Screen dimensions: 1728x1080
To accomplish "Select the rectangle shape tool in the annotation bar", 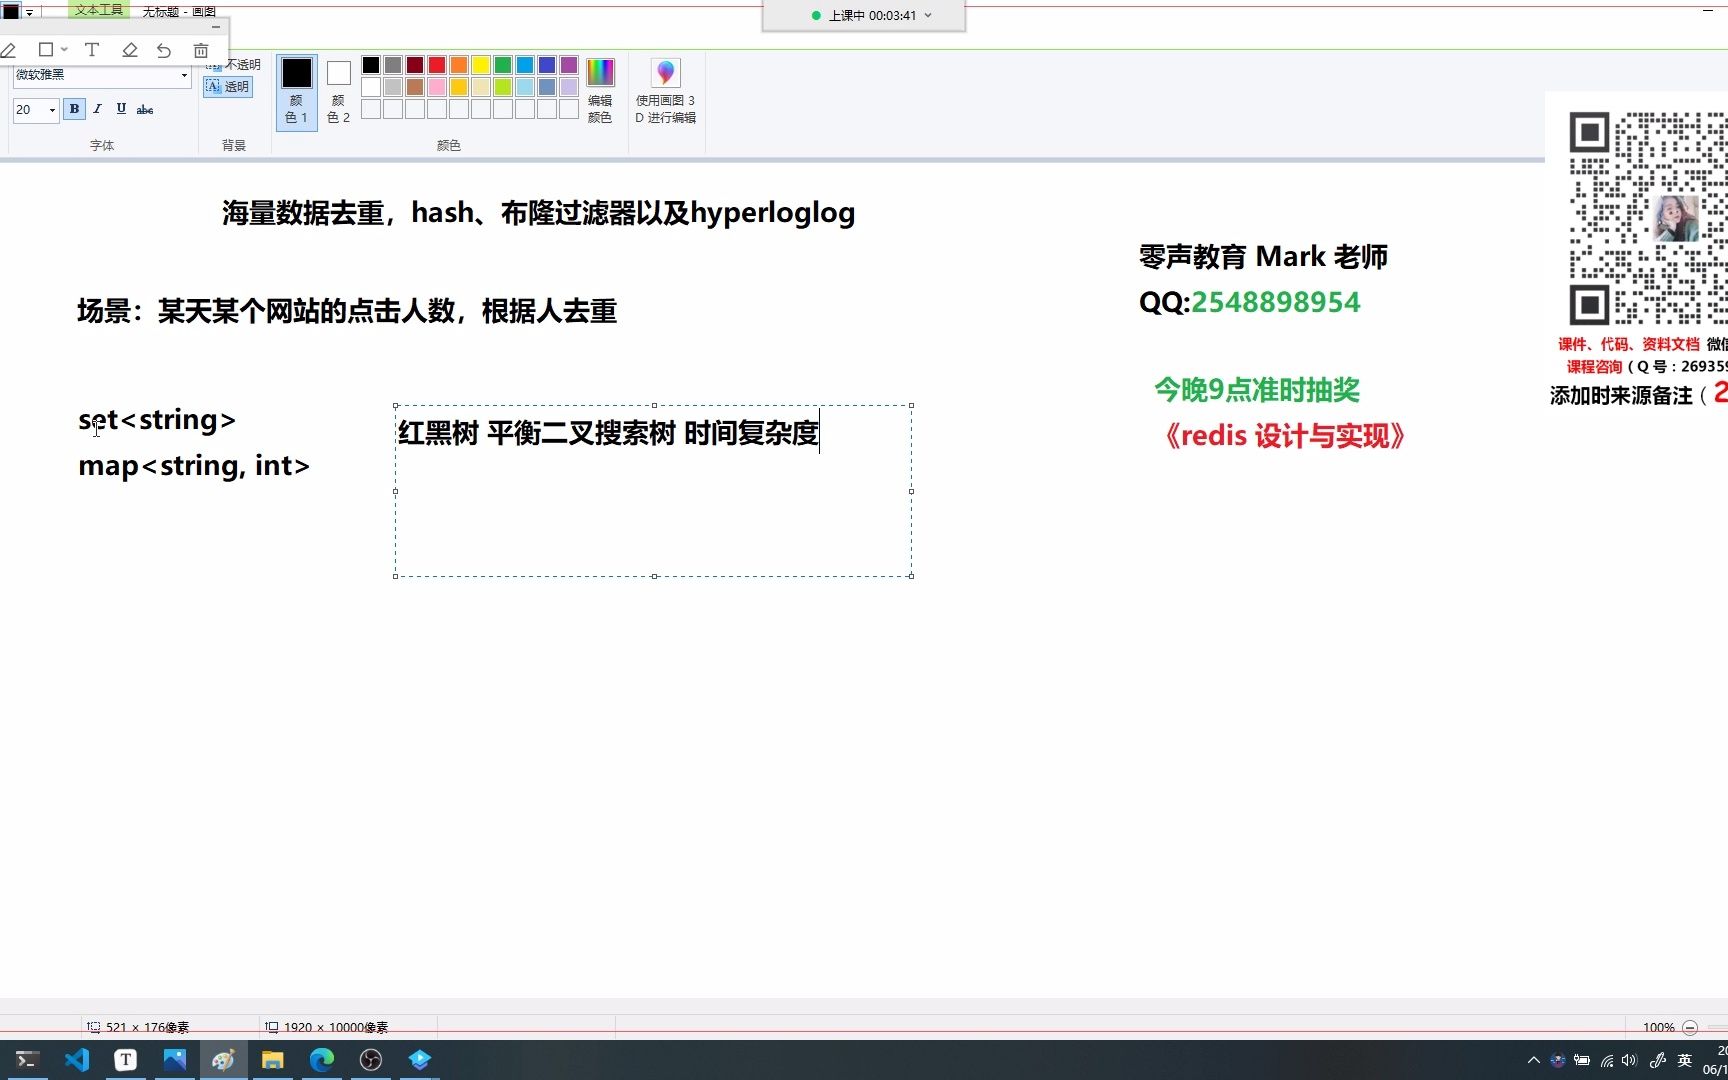I will (45, 49).
